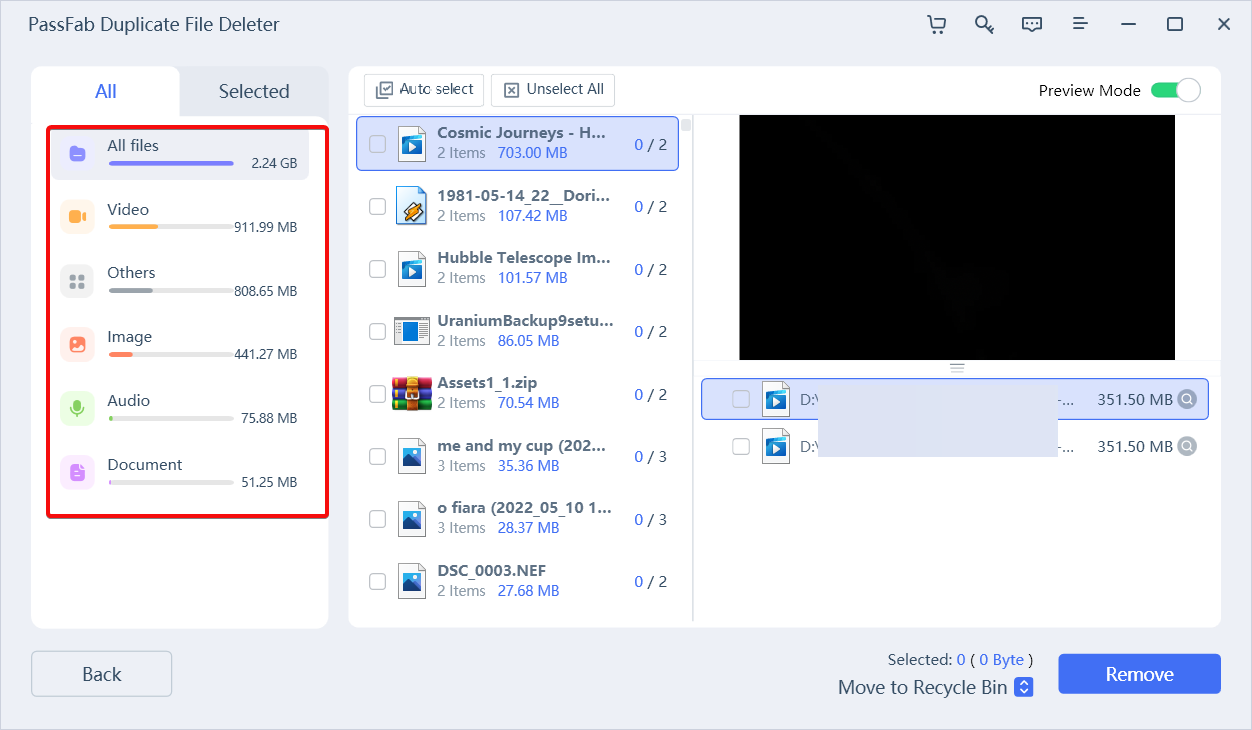Screen dimensions: 1252x730
Task: Click the blue Remove button
Action: pyautogui.click(x=1140, y=674)
